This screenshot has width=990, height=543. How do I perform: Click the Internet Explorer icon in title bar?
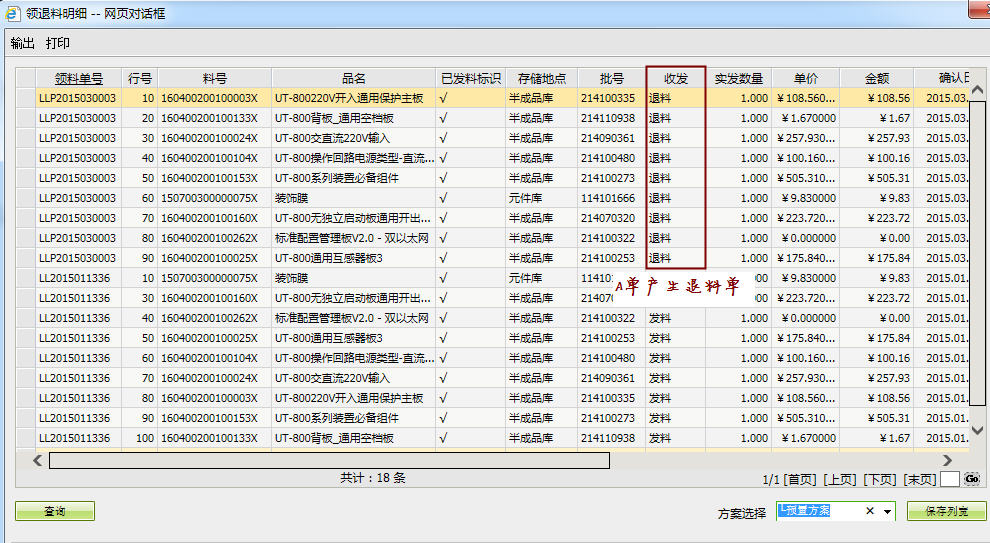13,13
